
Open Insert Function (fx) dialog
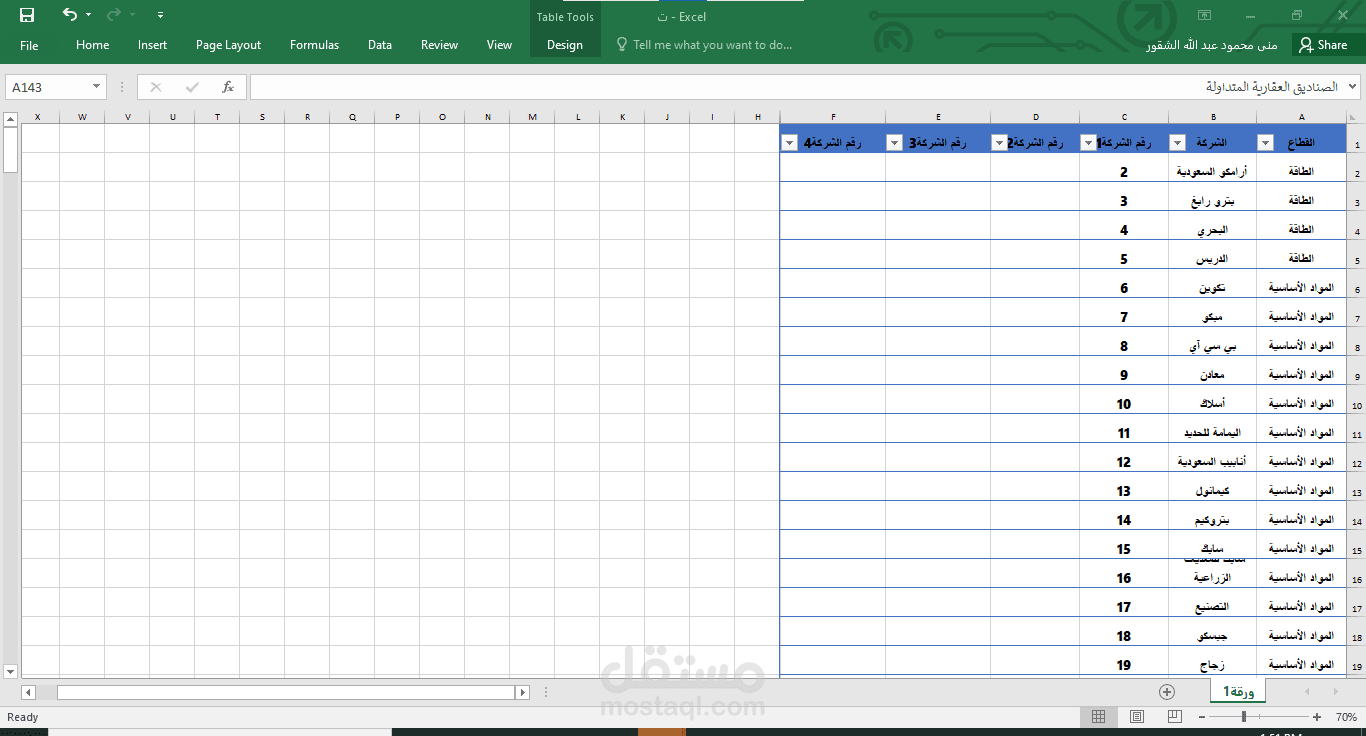coord(228,87)
